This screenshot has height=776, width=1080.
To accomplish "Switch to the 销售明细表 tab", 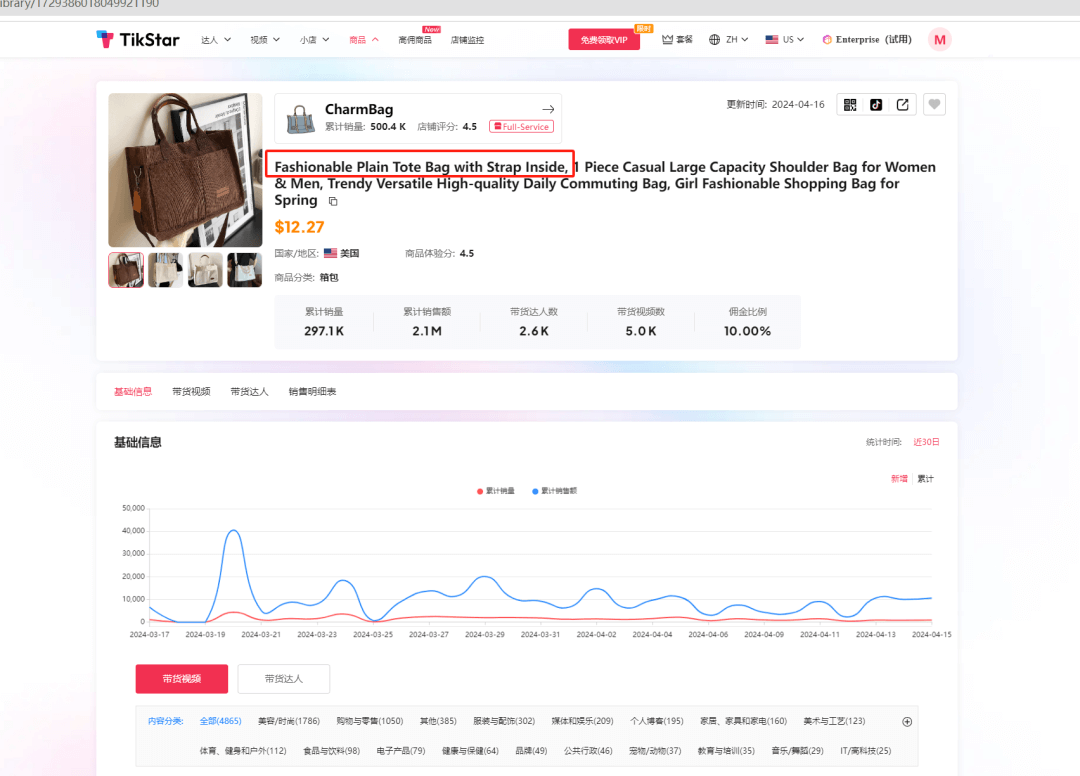I will pos(312,392).
